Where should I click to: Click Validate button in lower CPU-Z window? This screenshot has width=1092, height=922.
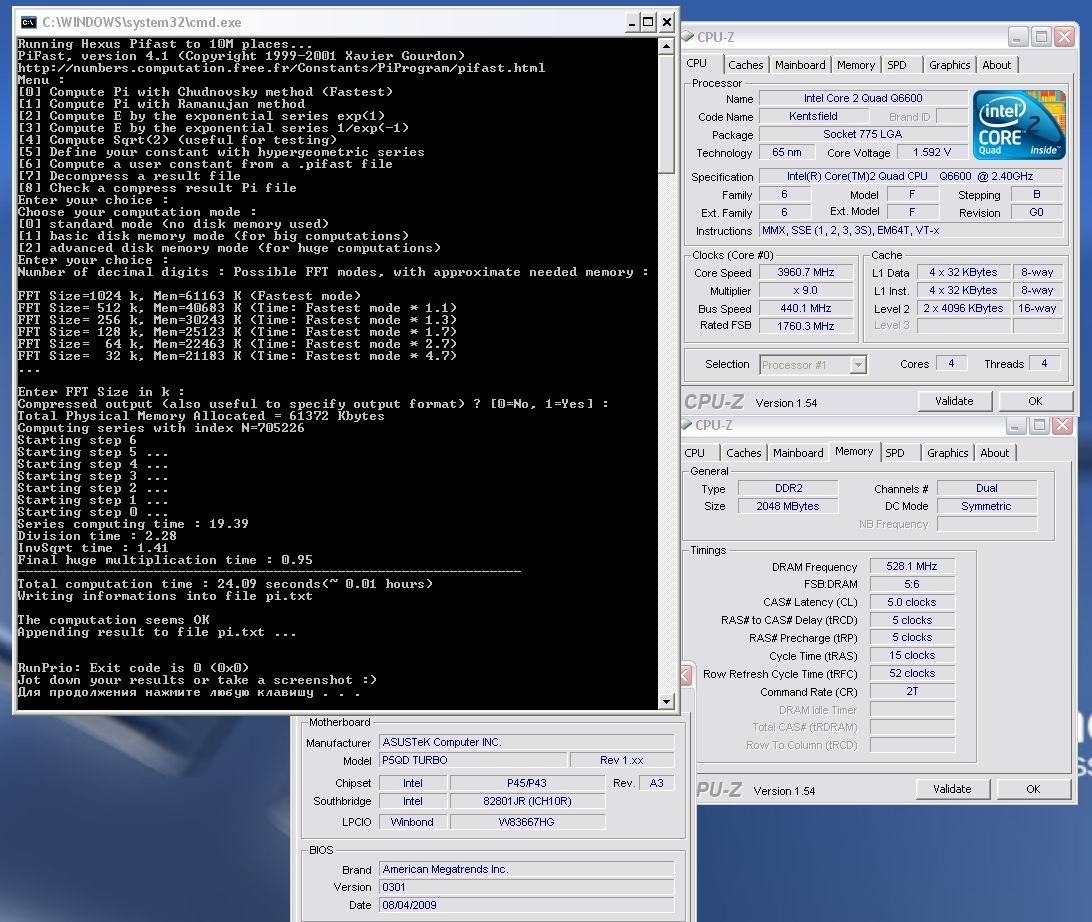coord(952,789)
